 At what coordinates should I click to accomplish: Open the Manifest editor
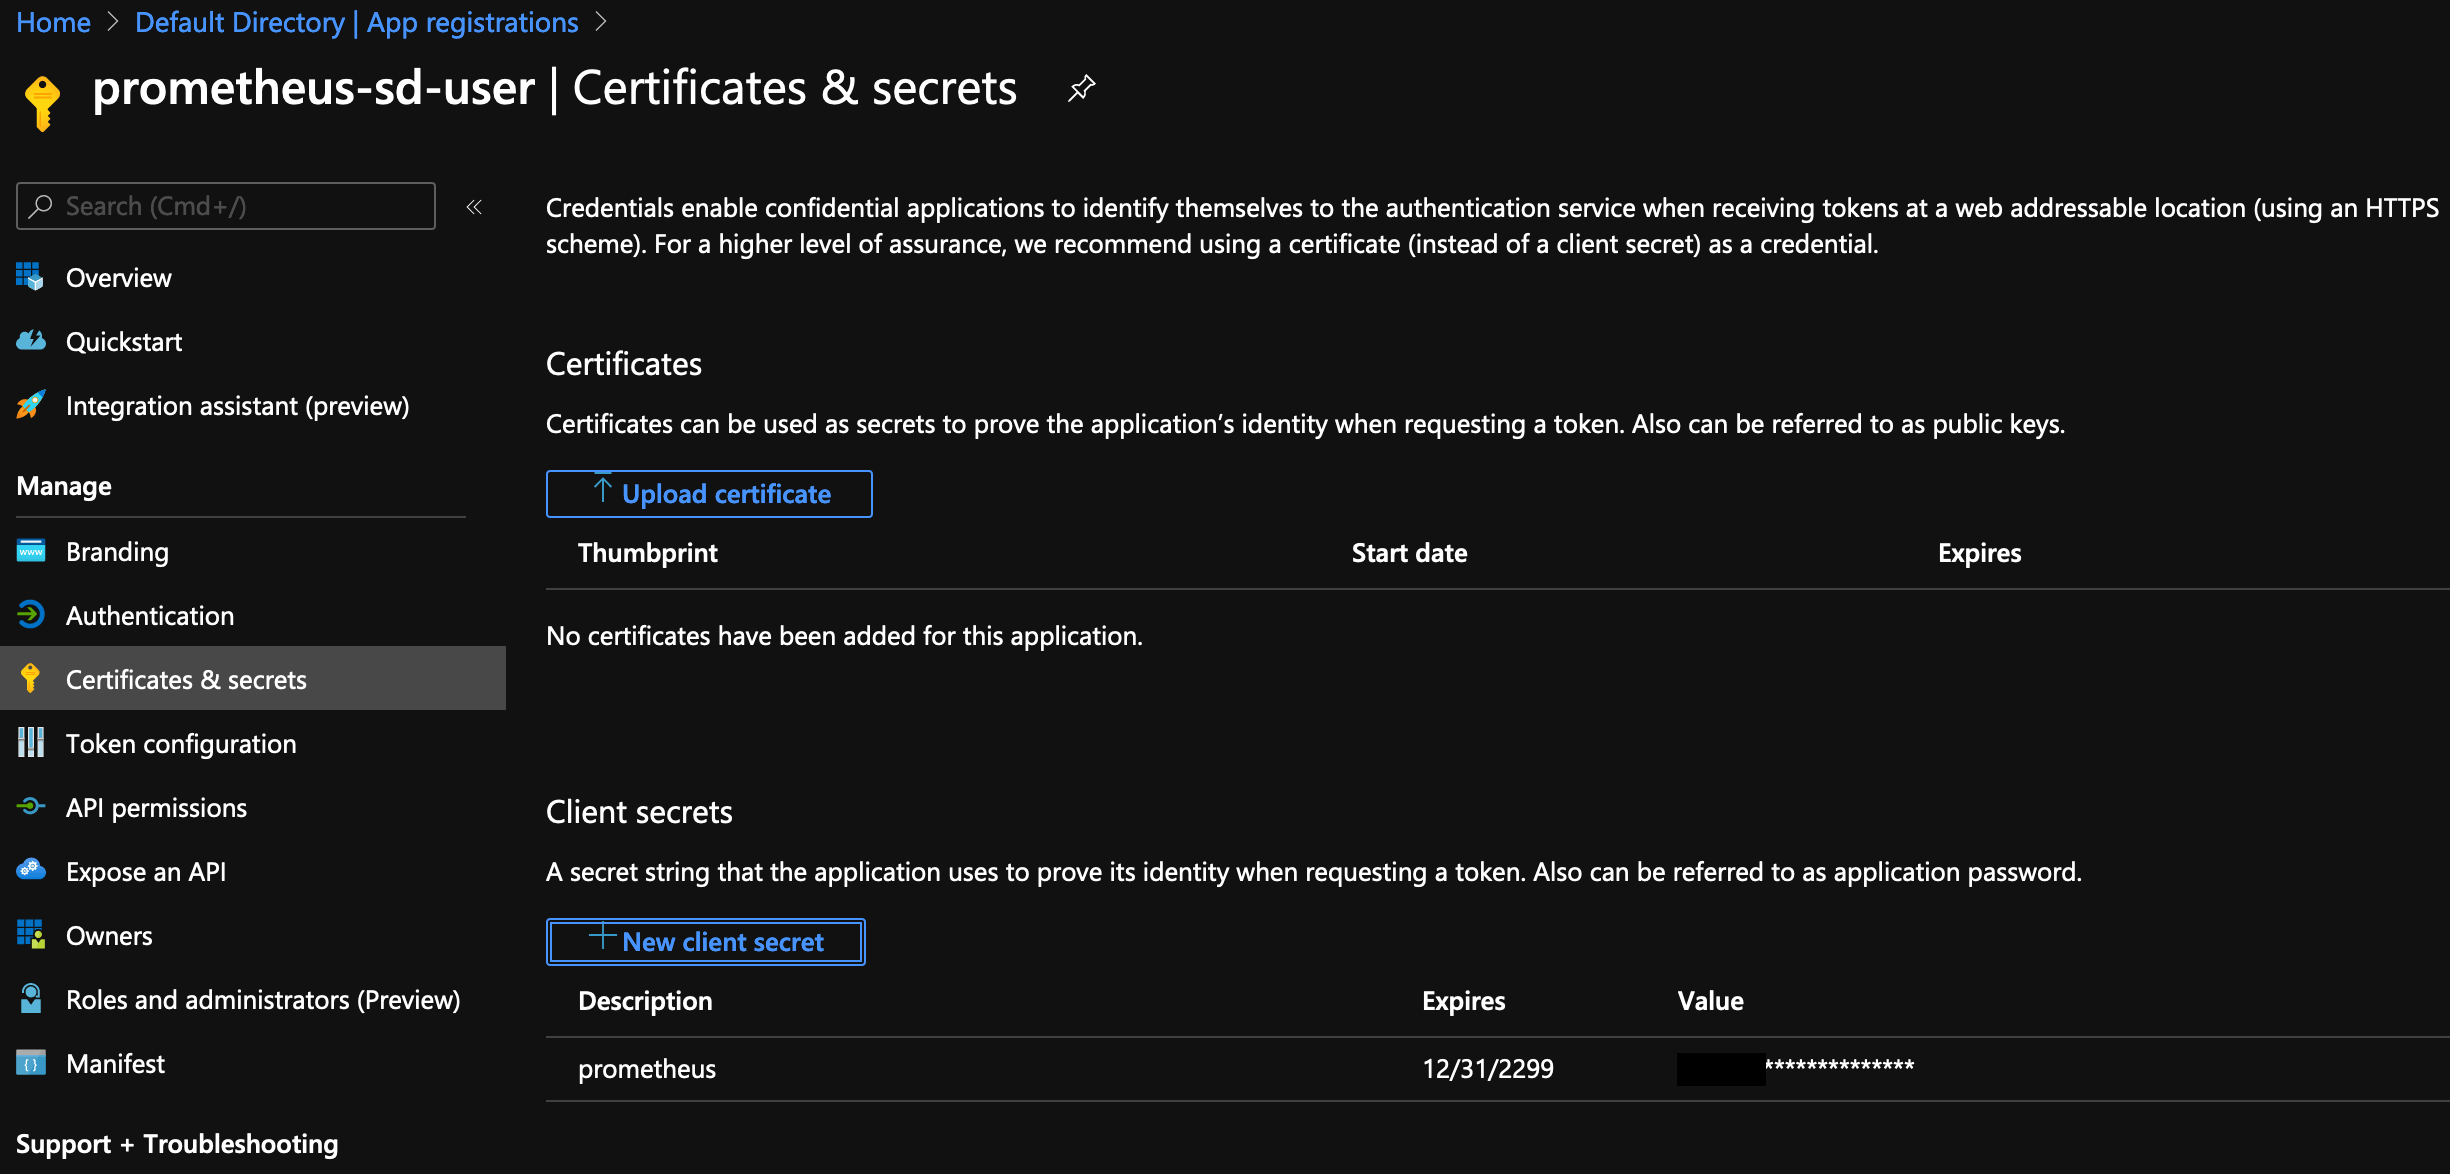pos(115,1063)
